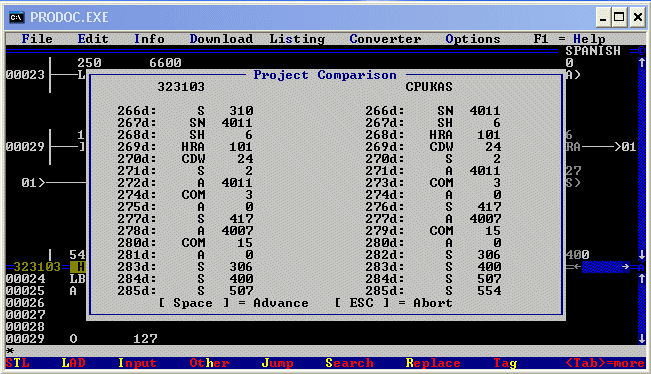Image resolution: width=651 pixels, height=374 pixels.
Task: Click line number 00026 in lower listing
Action: 25,303
